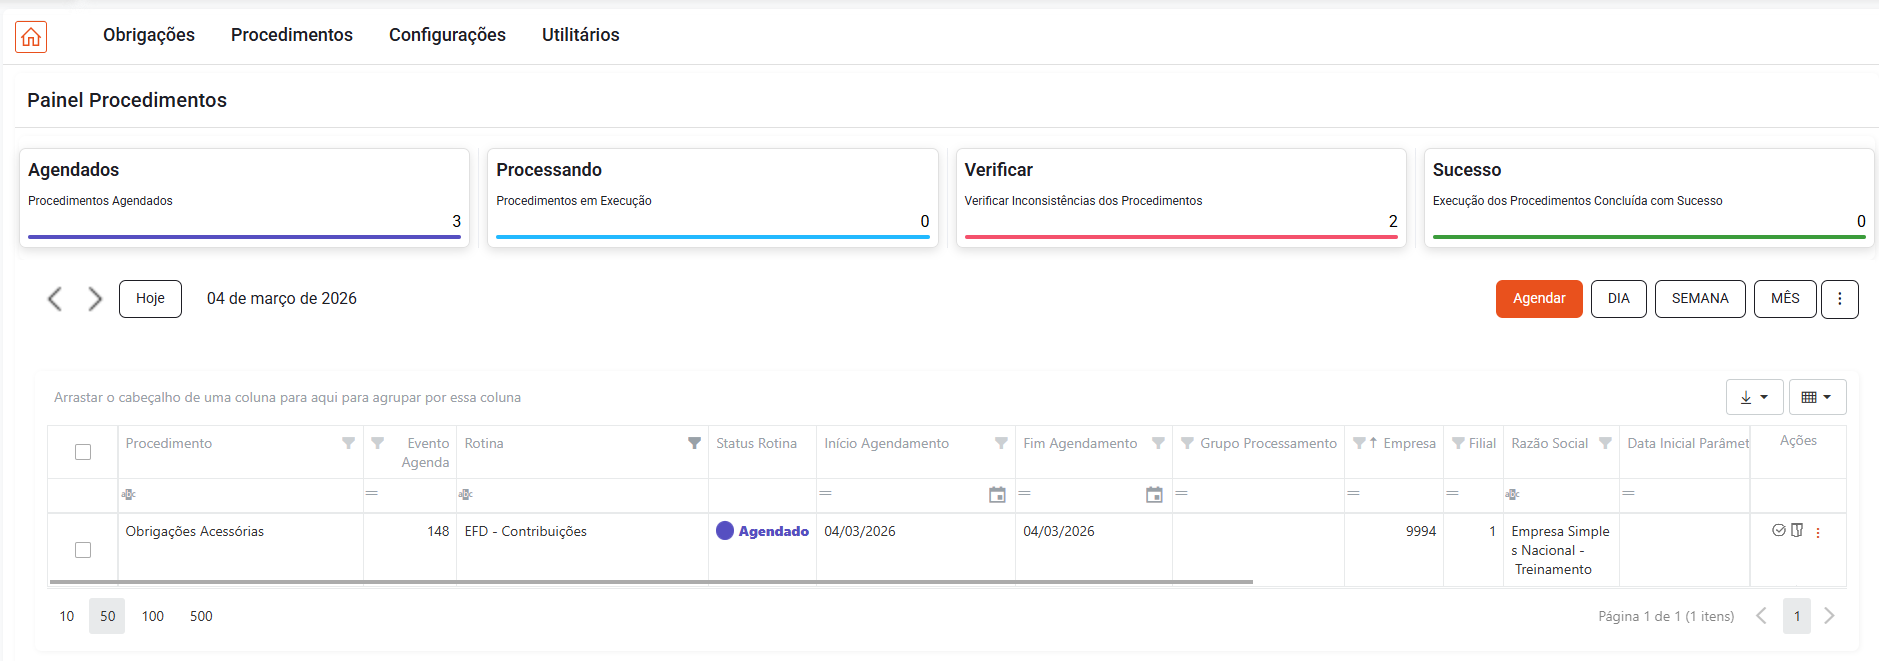Click the orange Agendar button
The width and height of the screenshot is (1879, 661).
[1538, 299]
